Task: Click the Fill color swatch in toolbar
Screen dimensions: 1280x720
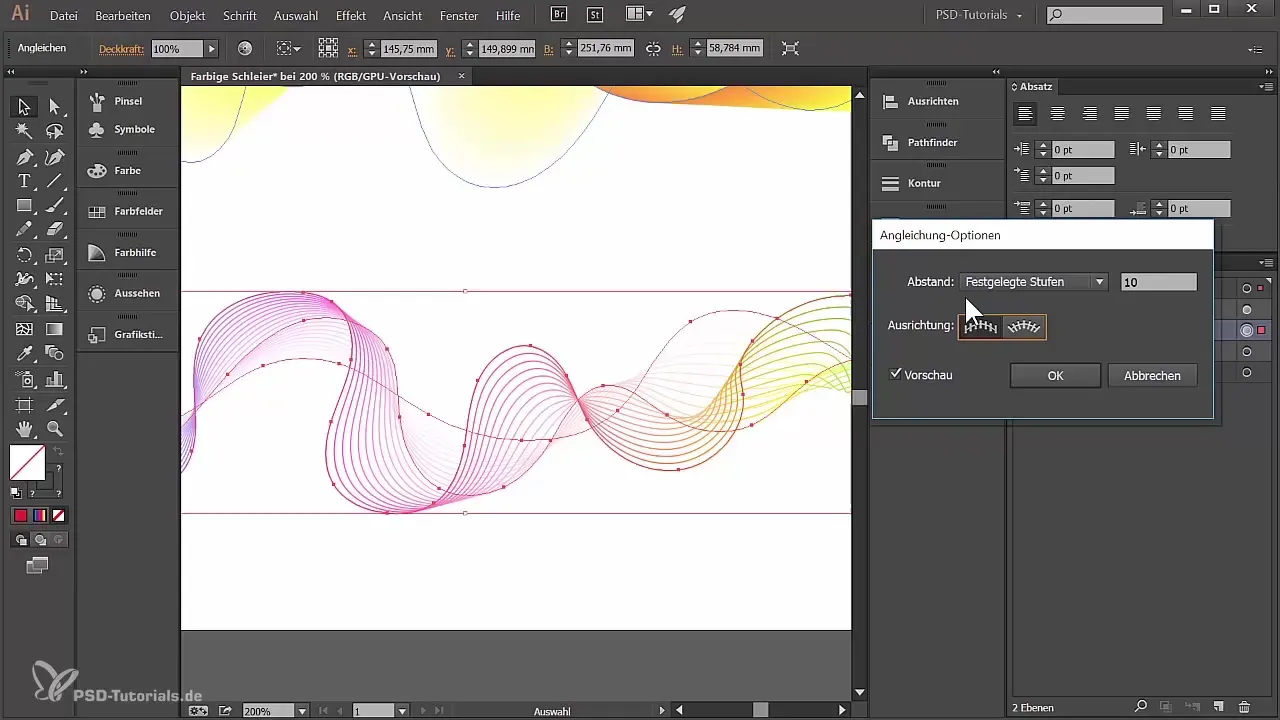Action: [27, 462]
